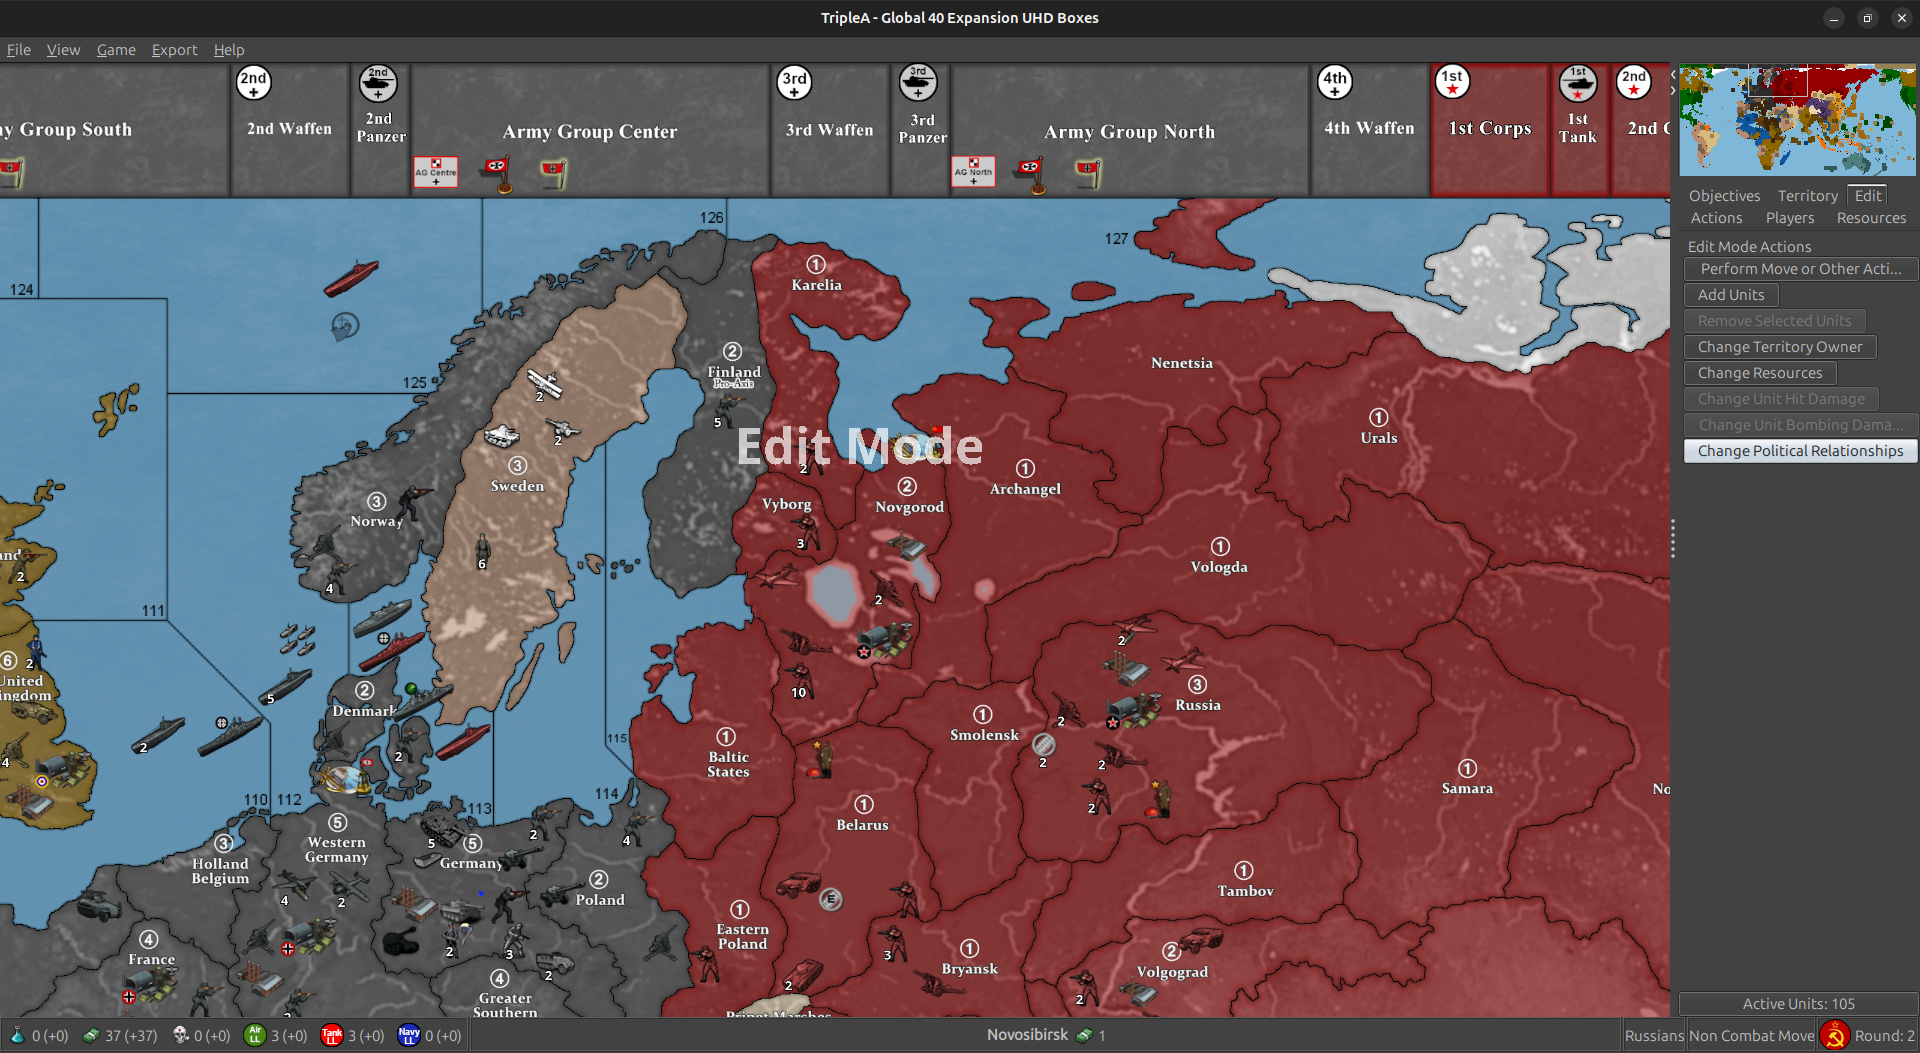This screenshot has width=1920, height=1053.
Task: Select the Air LL counter icon in status bar
Action: click(x=257, y=1035)
